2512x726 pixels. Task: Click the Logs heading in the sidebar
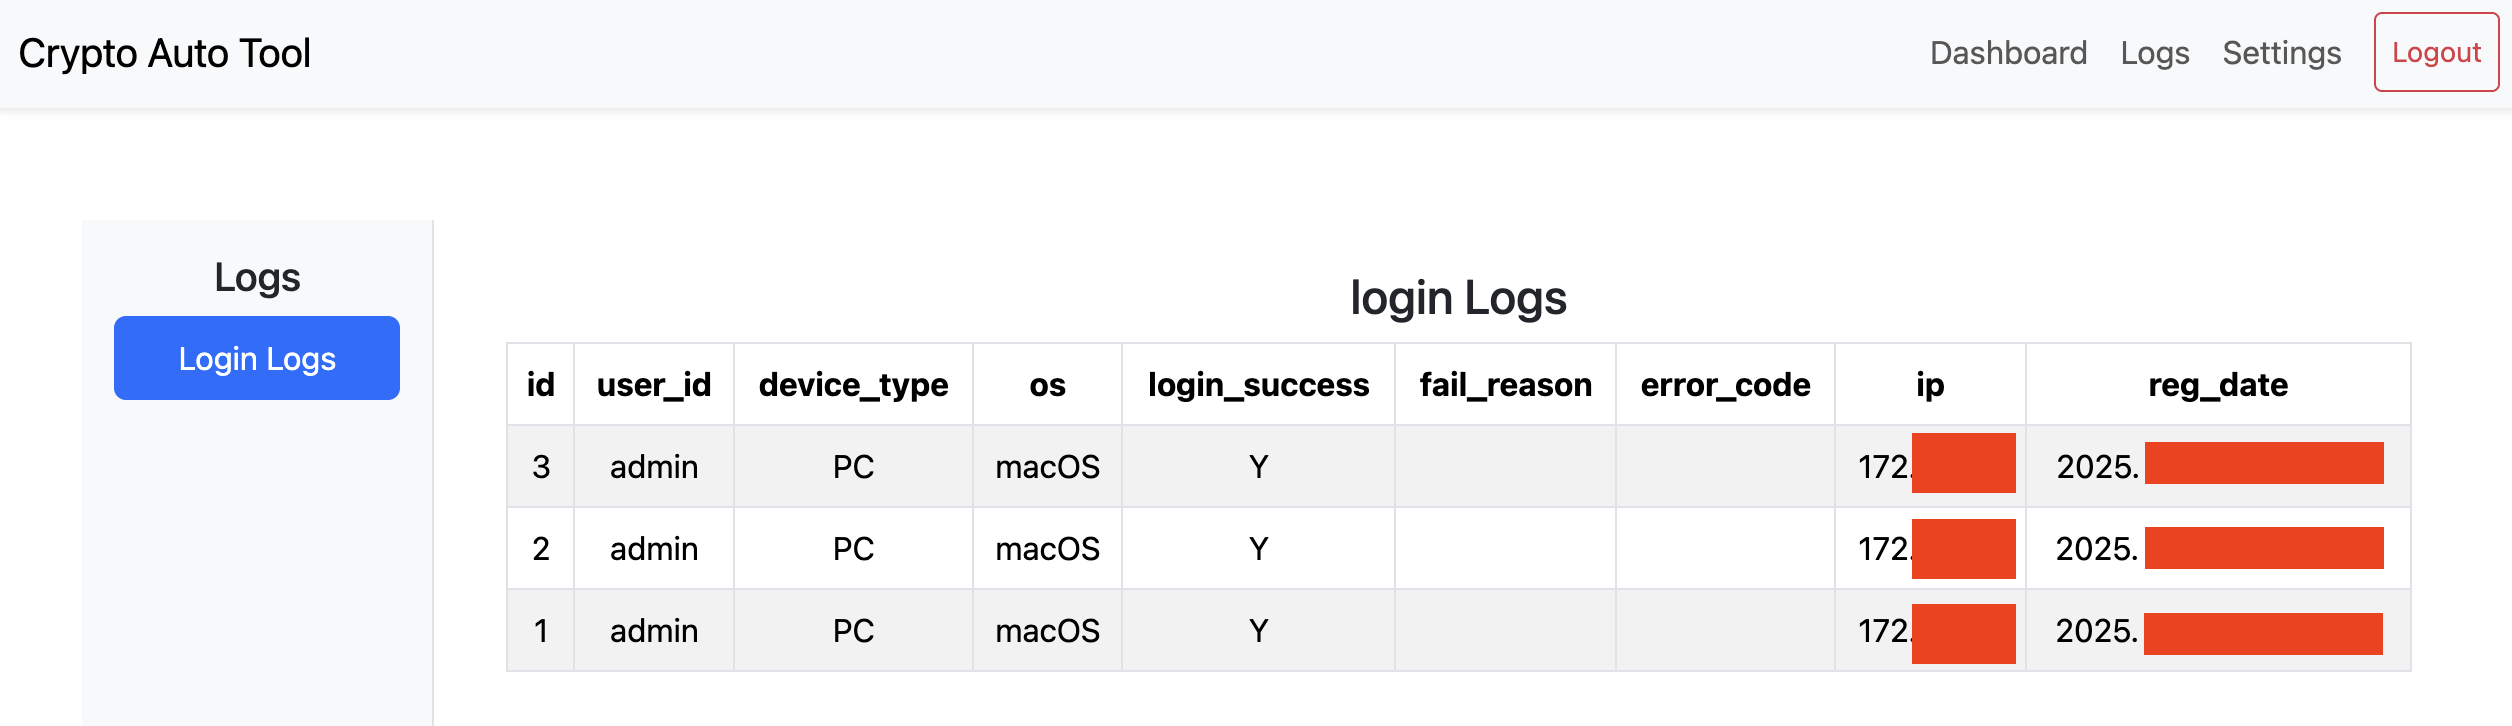point(257,278)
